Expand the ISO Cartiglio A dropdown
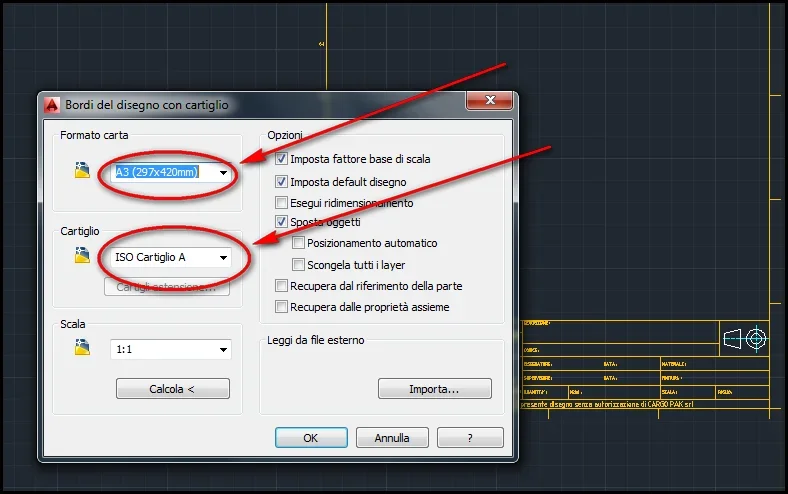 [223, 257]
